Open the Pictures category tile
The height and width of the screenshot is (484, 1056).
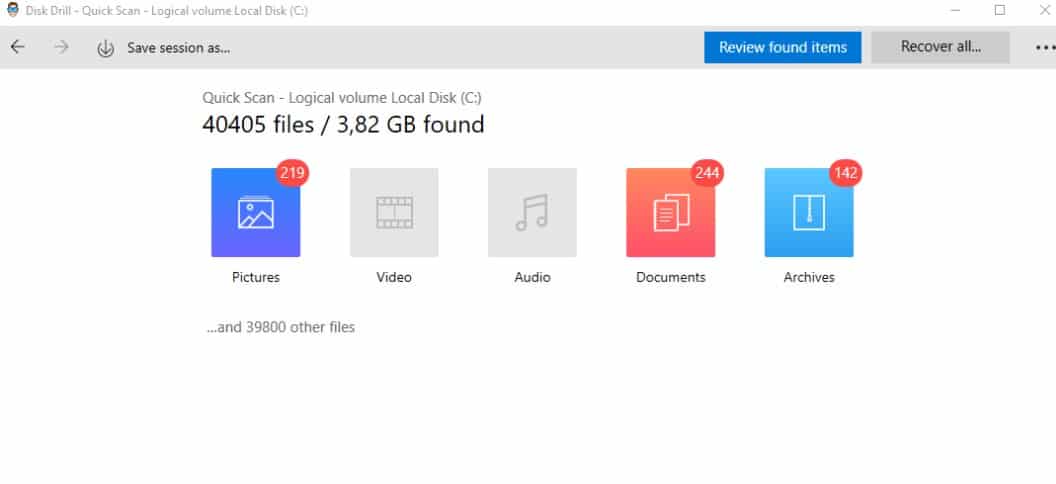[255, 213]
